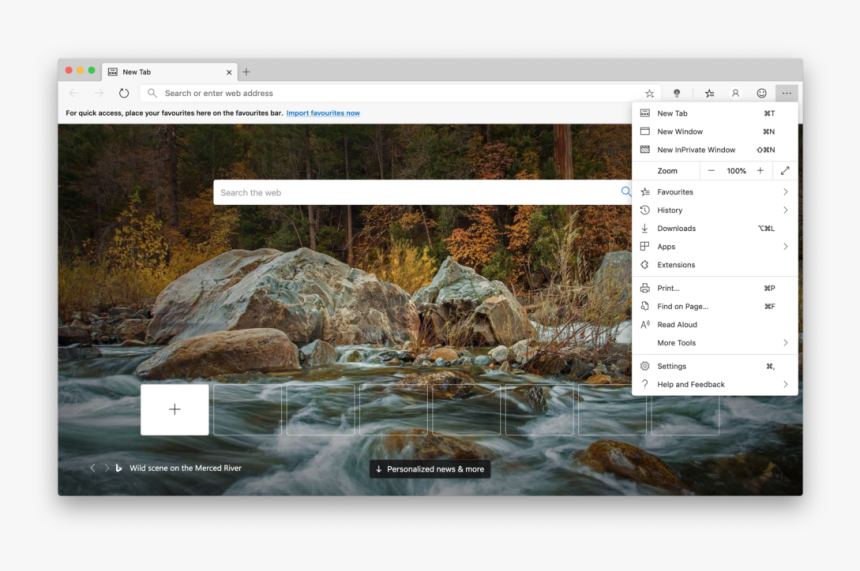Open the favourites list toolbar icon
Screen dimensions: 860x571
point(709,93)
